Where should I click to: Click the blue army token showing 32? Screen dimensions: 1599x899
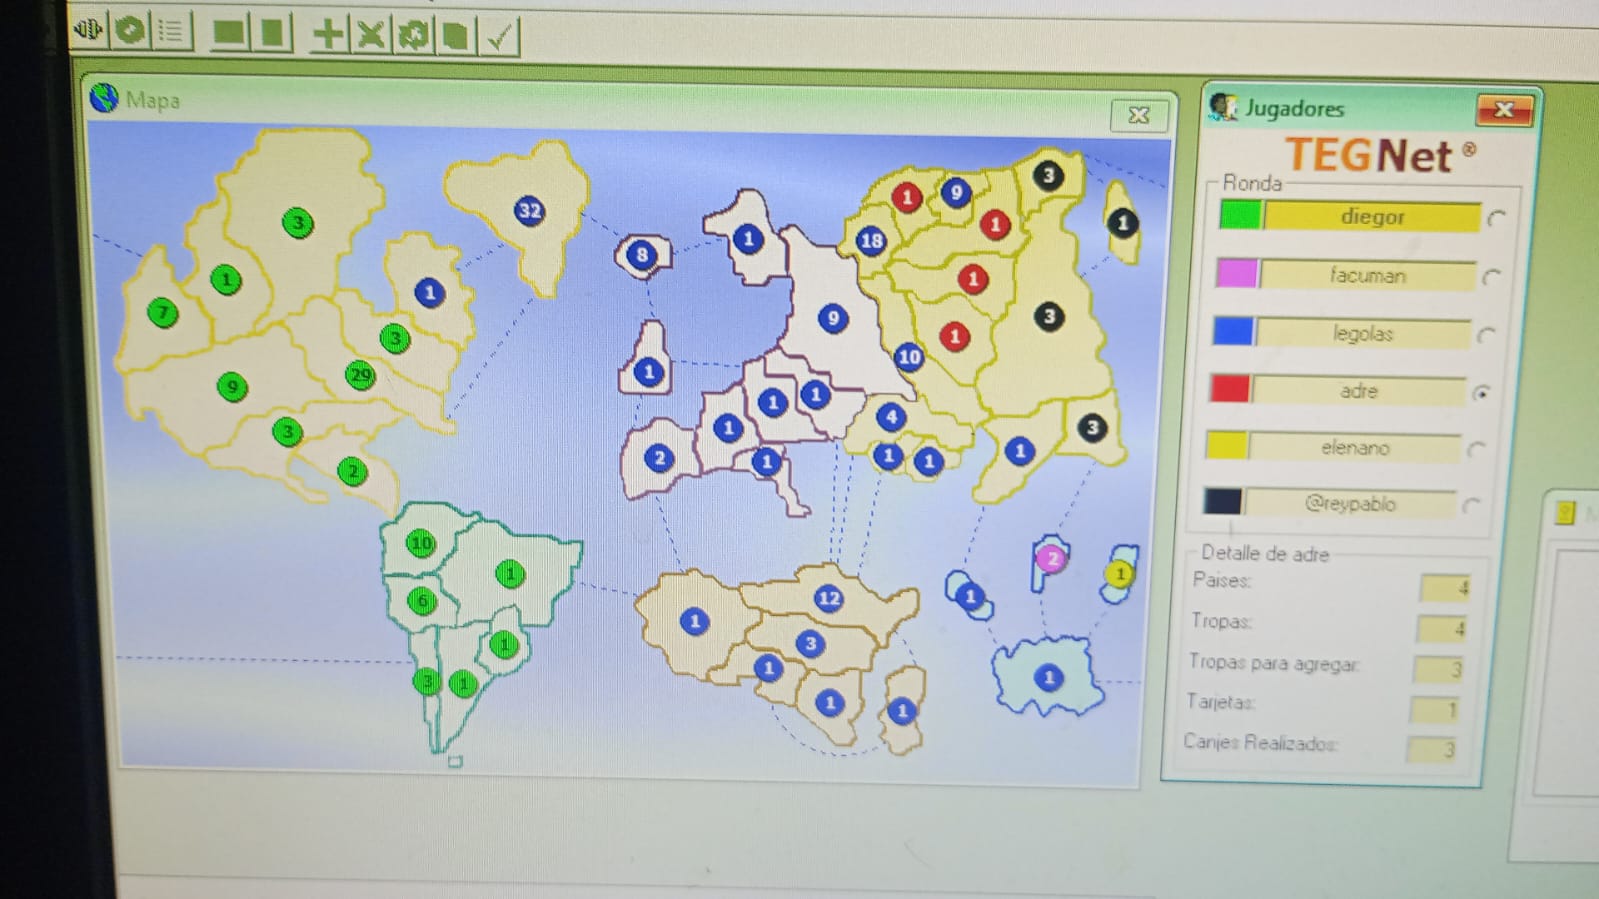click(x=529, y=210)
